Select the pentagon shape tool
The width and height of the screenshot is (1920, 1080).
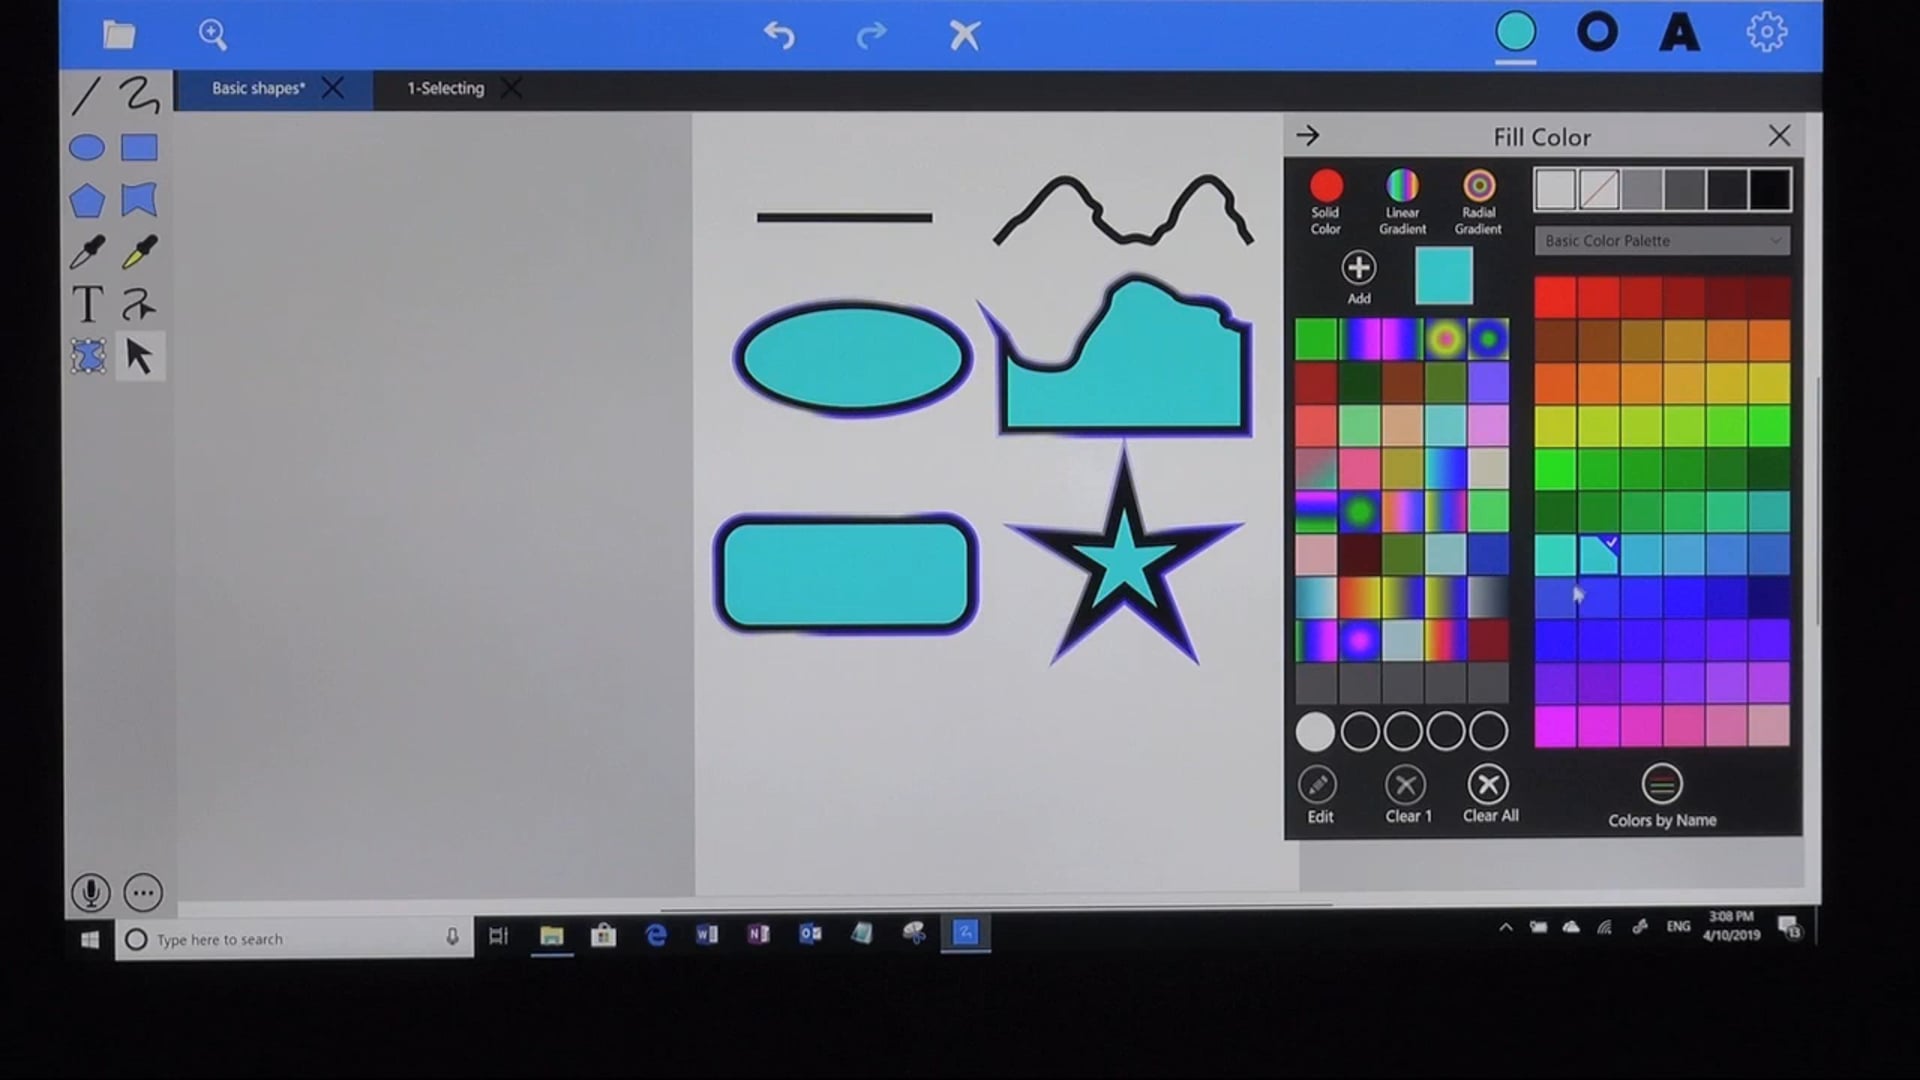tap(86, 199)
